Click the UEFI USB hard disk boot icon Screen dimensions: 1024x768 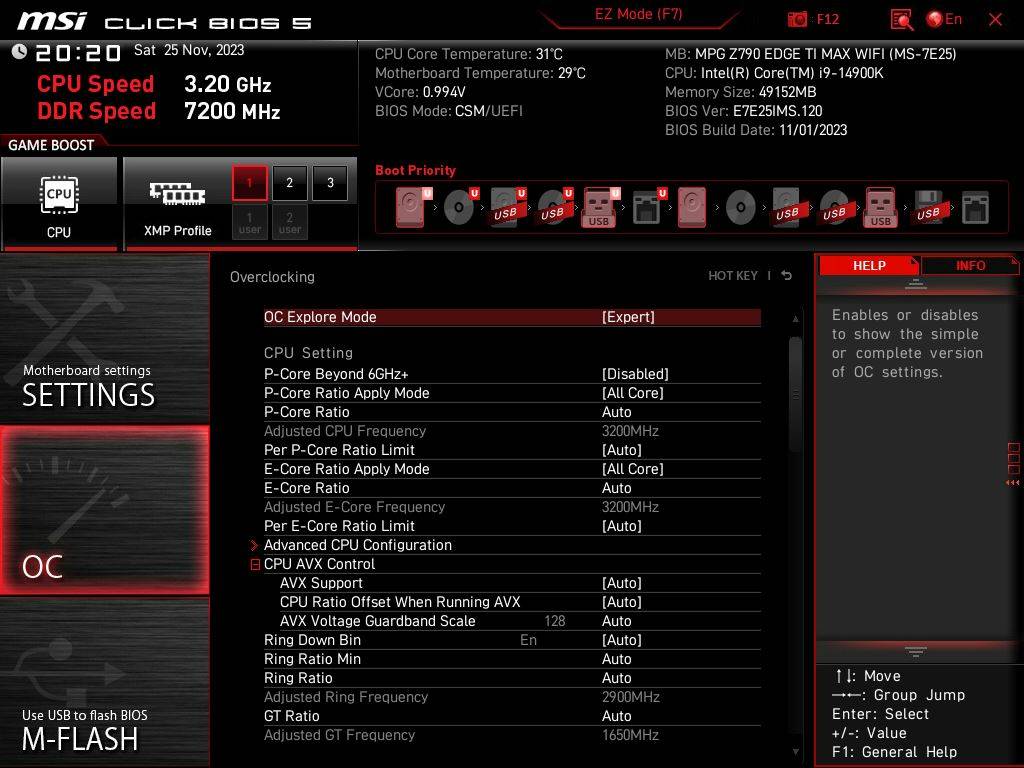click(507, 207)
